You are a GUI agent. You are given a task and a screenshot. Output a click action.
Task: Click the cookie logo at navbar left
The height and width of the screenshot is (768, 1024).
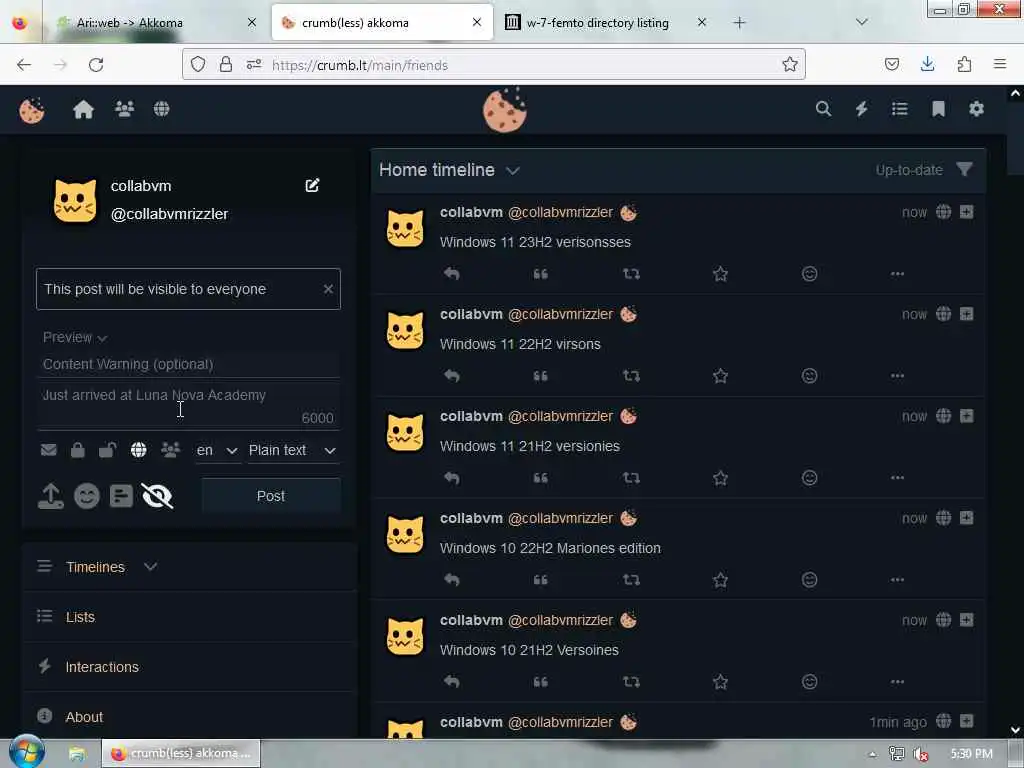pyautogui.click(x=31, y=110)
